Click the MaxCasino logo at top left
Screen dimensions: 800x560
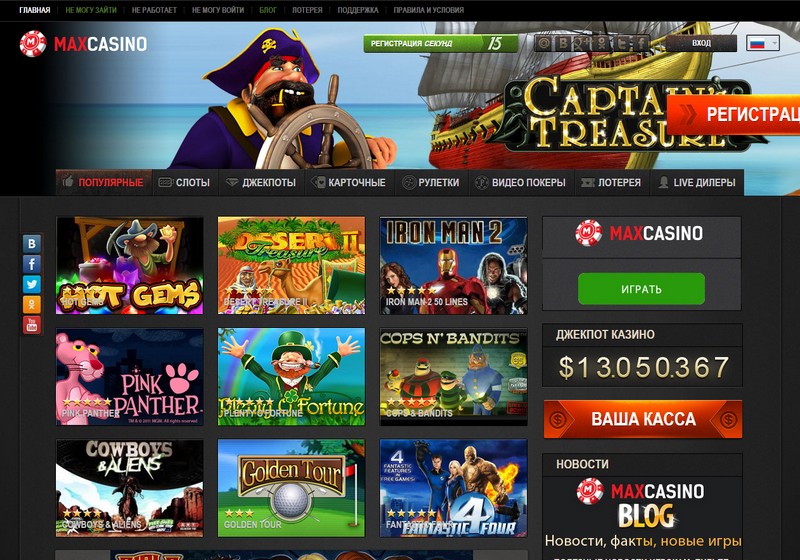point(83,44)
